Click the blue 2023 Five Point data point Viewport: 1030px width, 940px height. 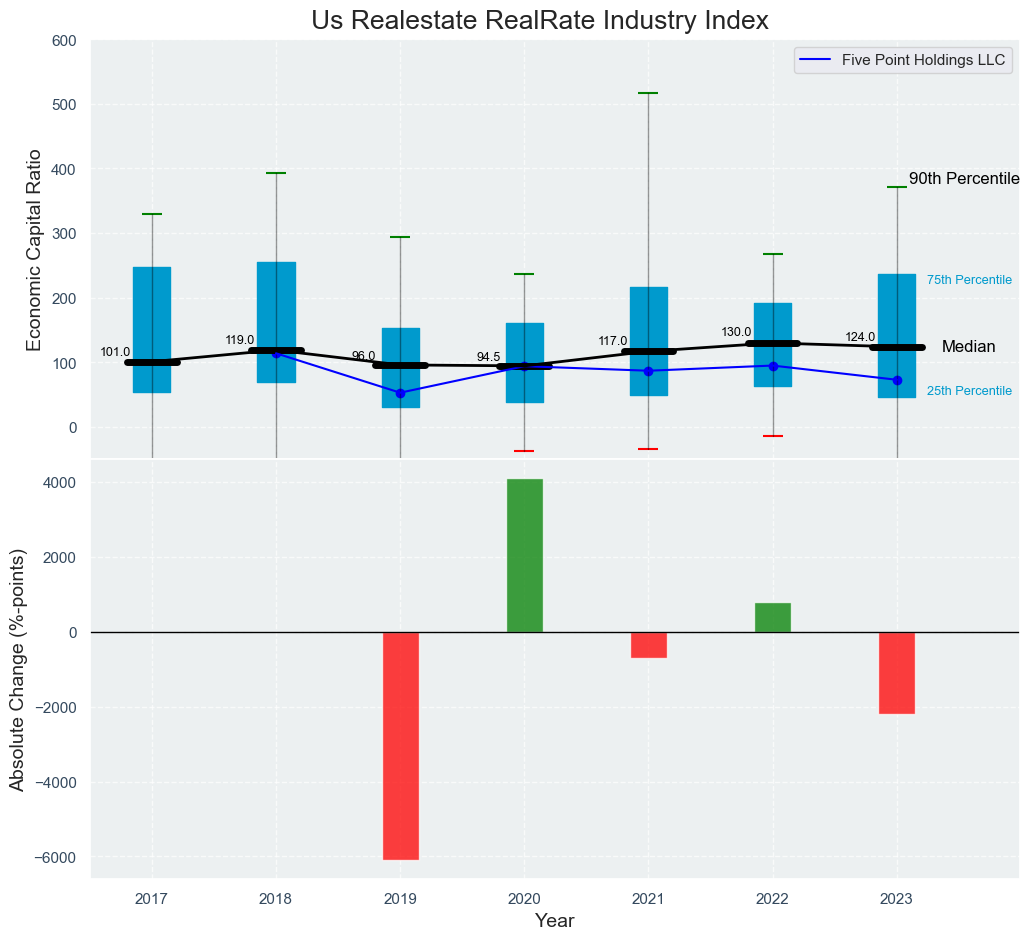click(x=897, y=380)
